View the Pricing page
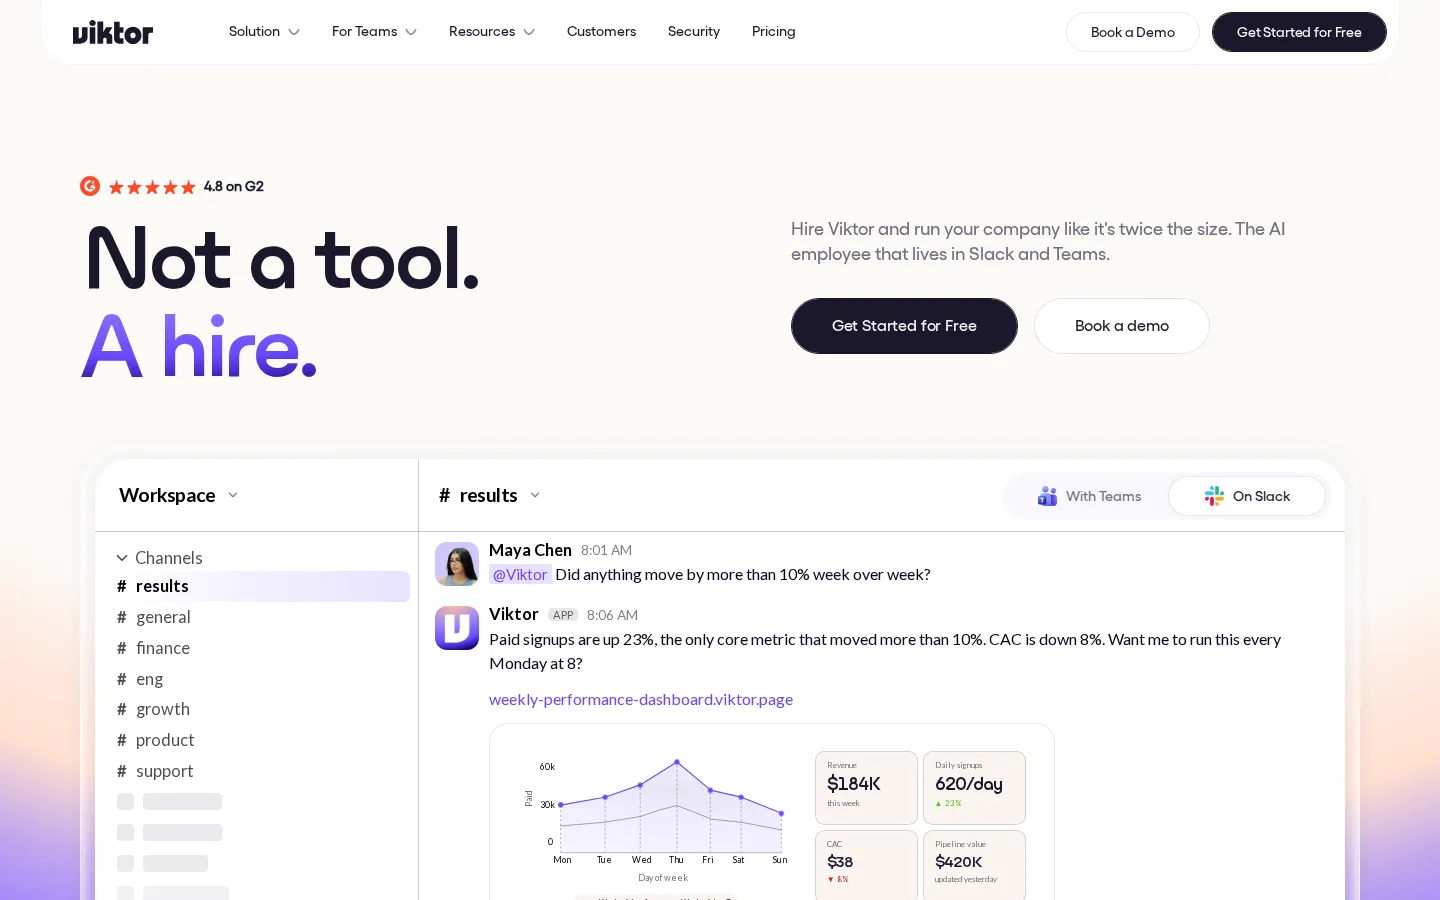The image size is (1440, 900). [774, 32]
